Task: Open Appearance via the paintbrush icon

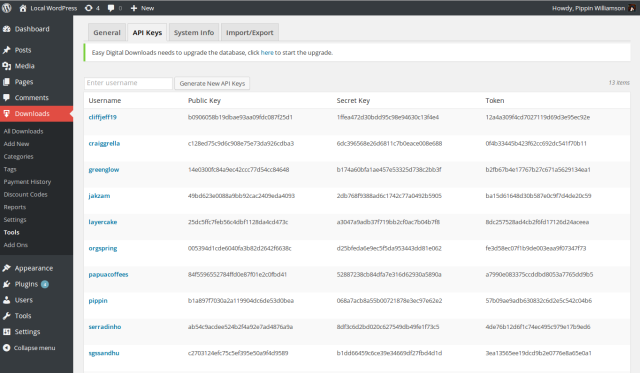Action: [x=7, y=268]
